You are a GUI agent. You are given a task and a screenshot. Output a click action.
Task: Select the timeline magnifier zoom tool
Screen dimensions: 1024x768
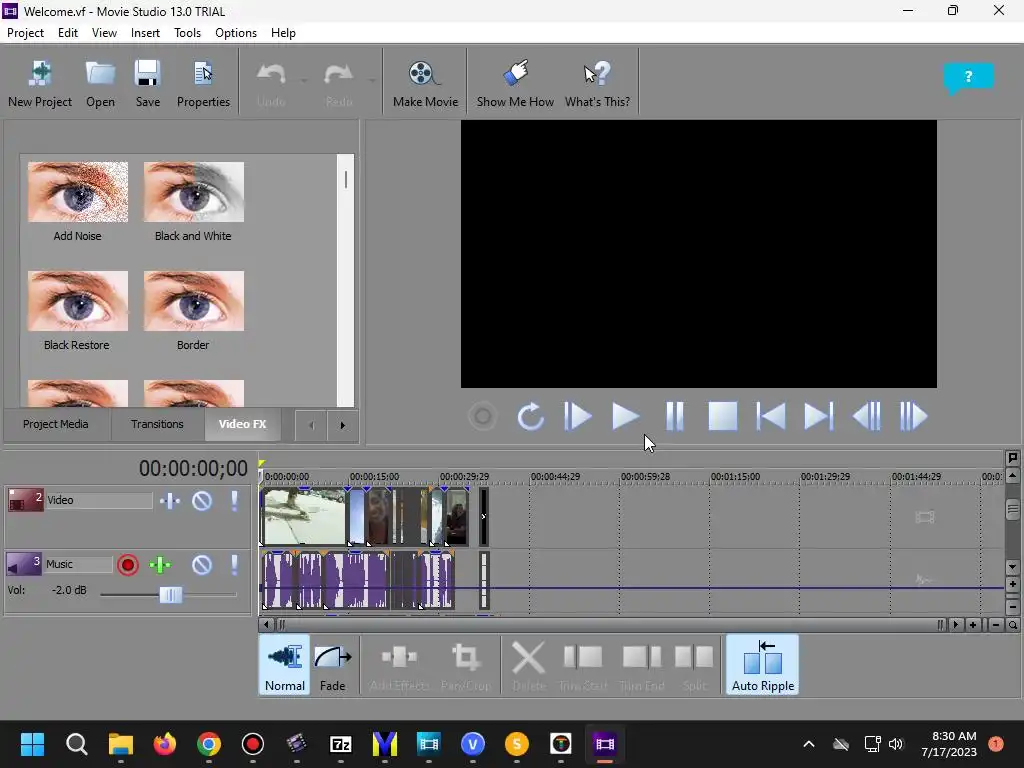click(x=1012, y=625)
